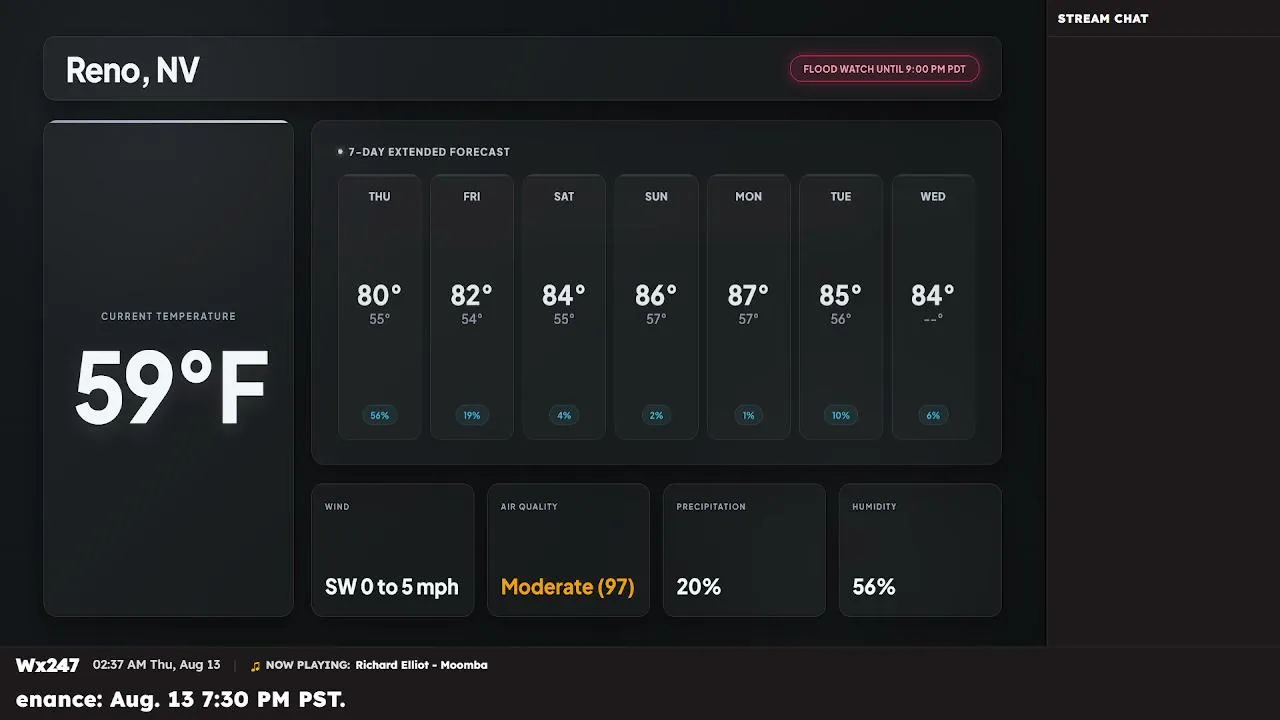The height and width of the screenshot is (720, 1280).
Task: Open the MON forecast card showing 87°
Action: click(748, 307)
